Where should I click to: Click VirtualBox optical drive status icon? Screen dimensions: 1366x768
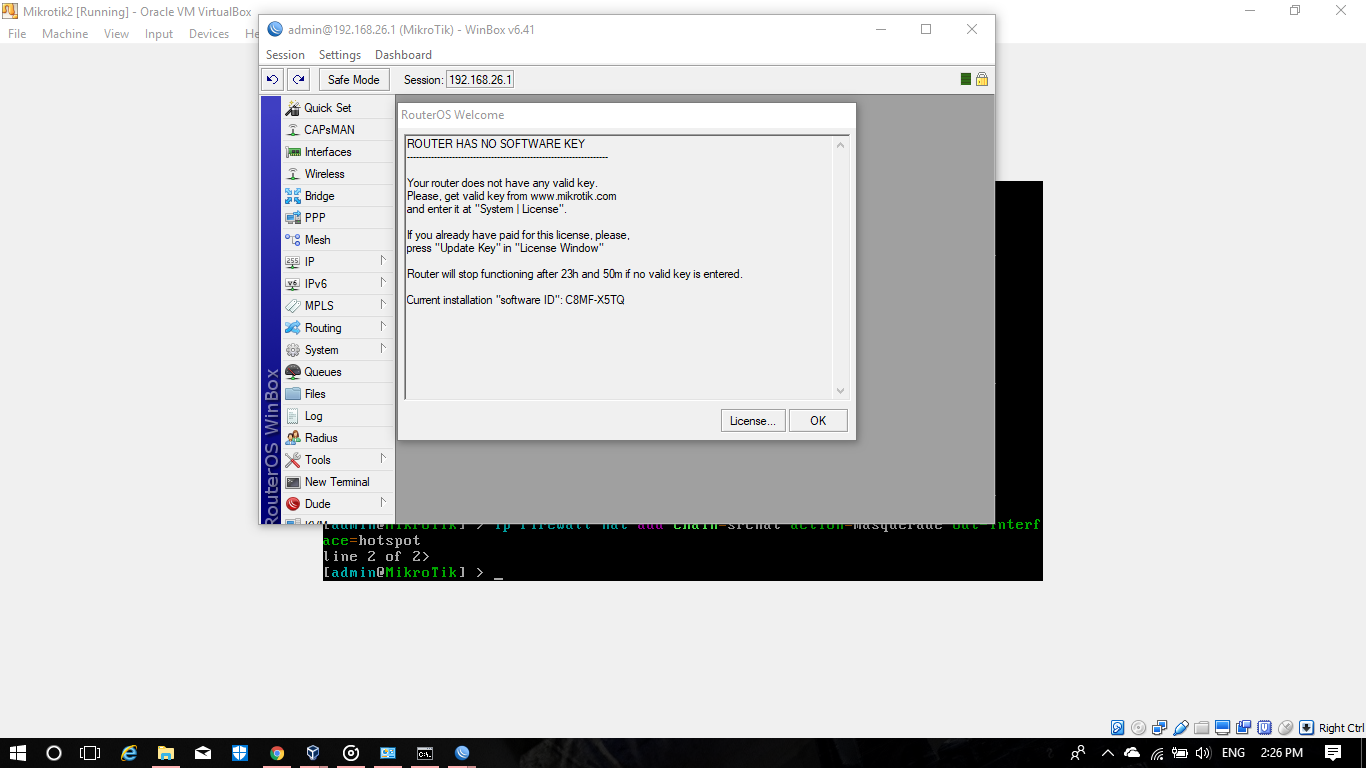tap(1138, 728)
